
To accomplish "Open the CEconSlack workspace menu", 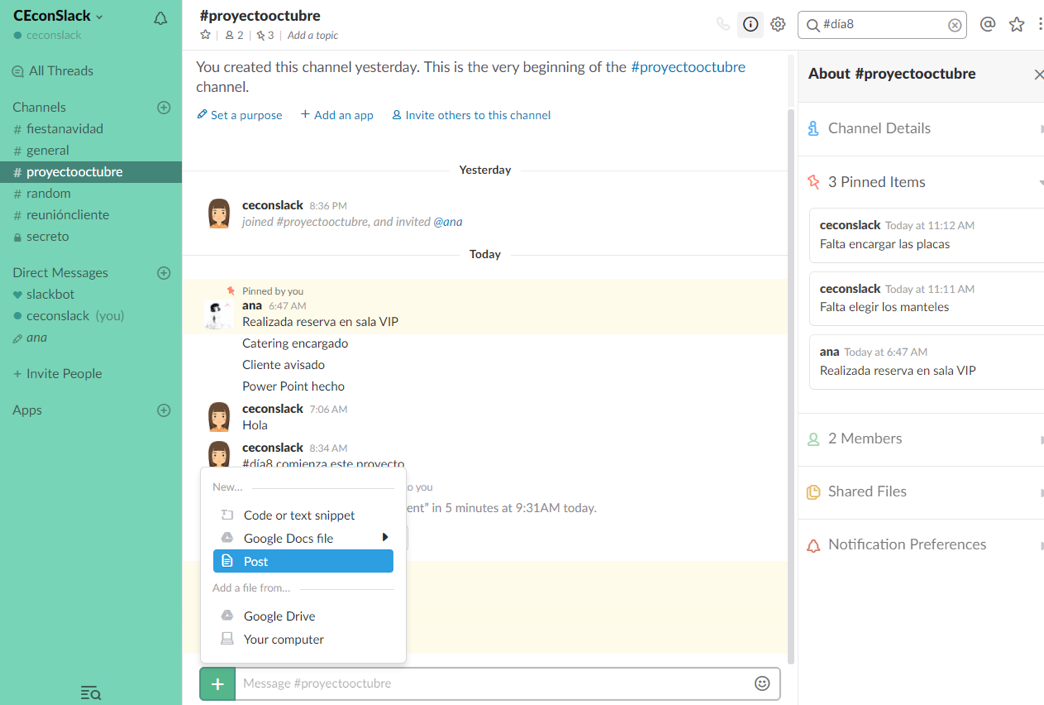I will click(58, 16).
